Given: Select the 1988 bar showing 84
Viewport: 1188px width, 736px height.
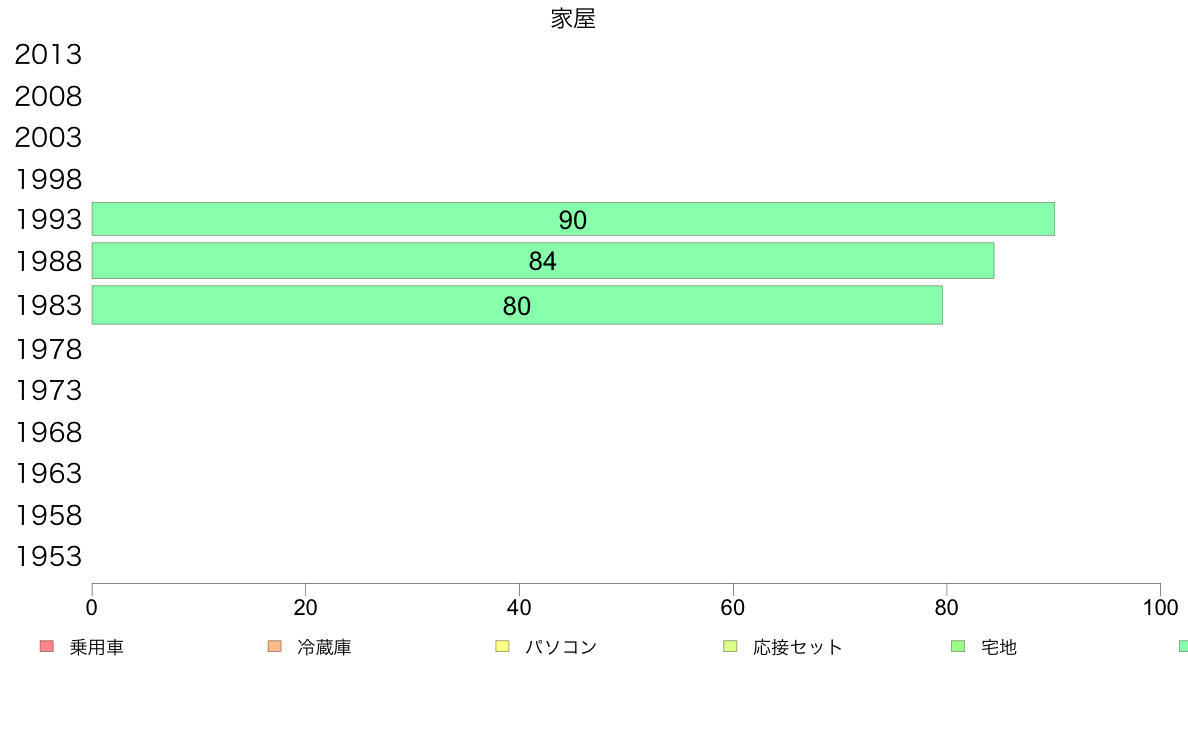Looking at the screenshot, I should (542, 261).
